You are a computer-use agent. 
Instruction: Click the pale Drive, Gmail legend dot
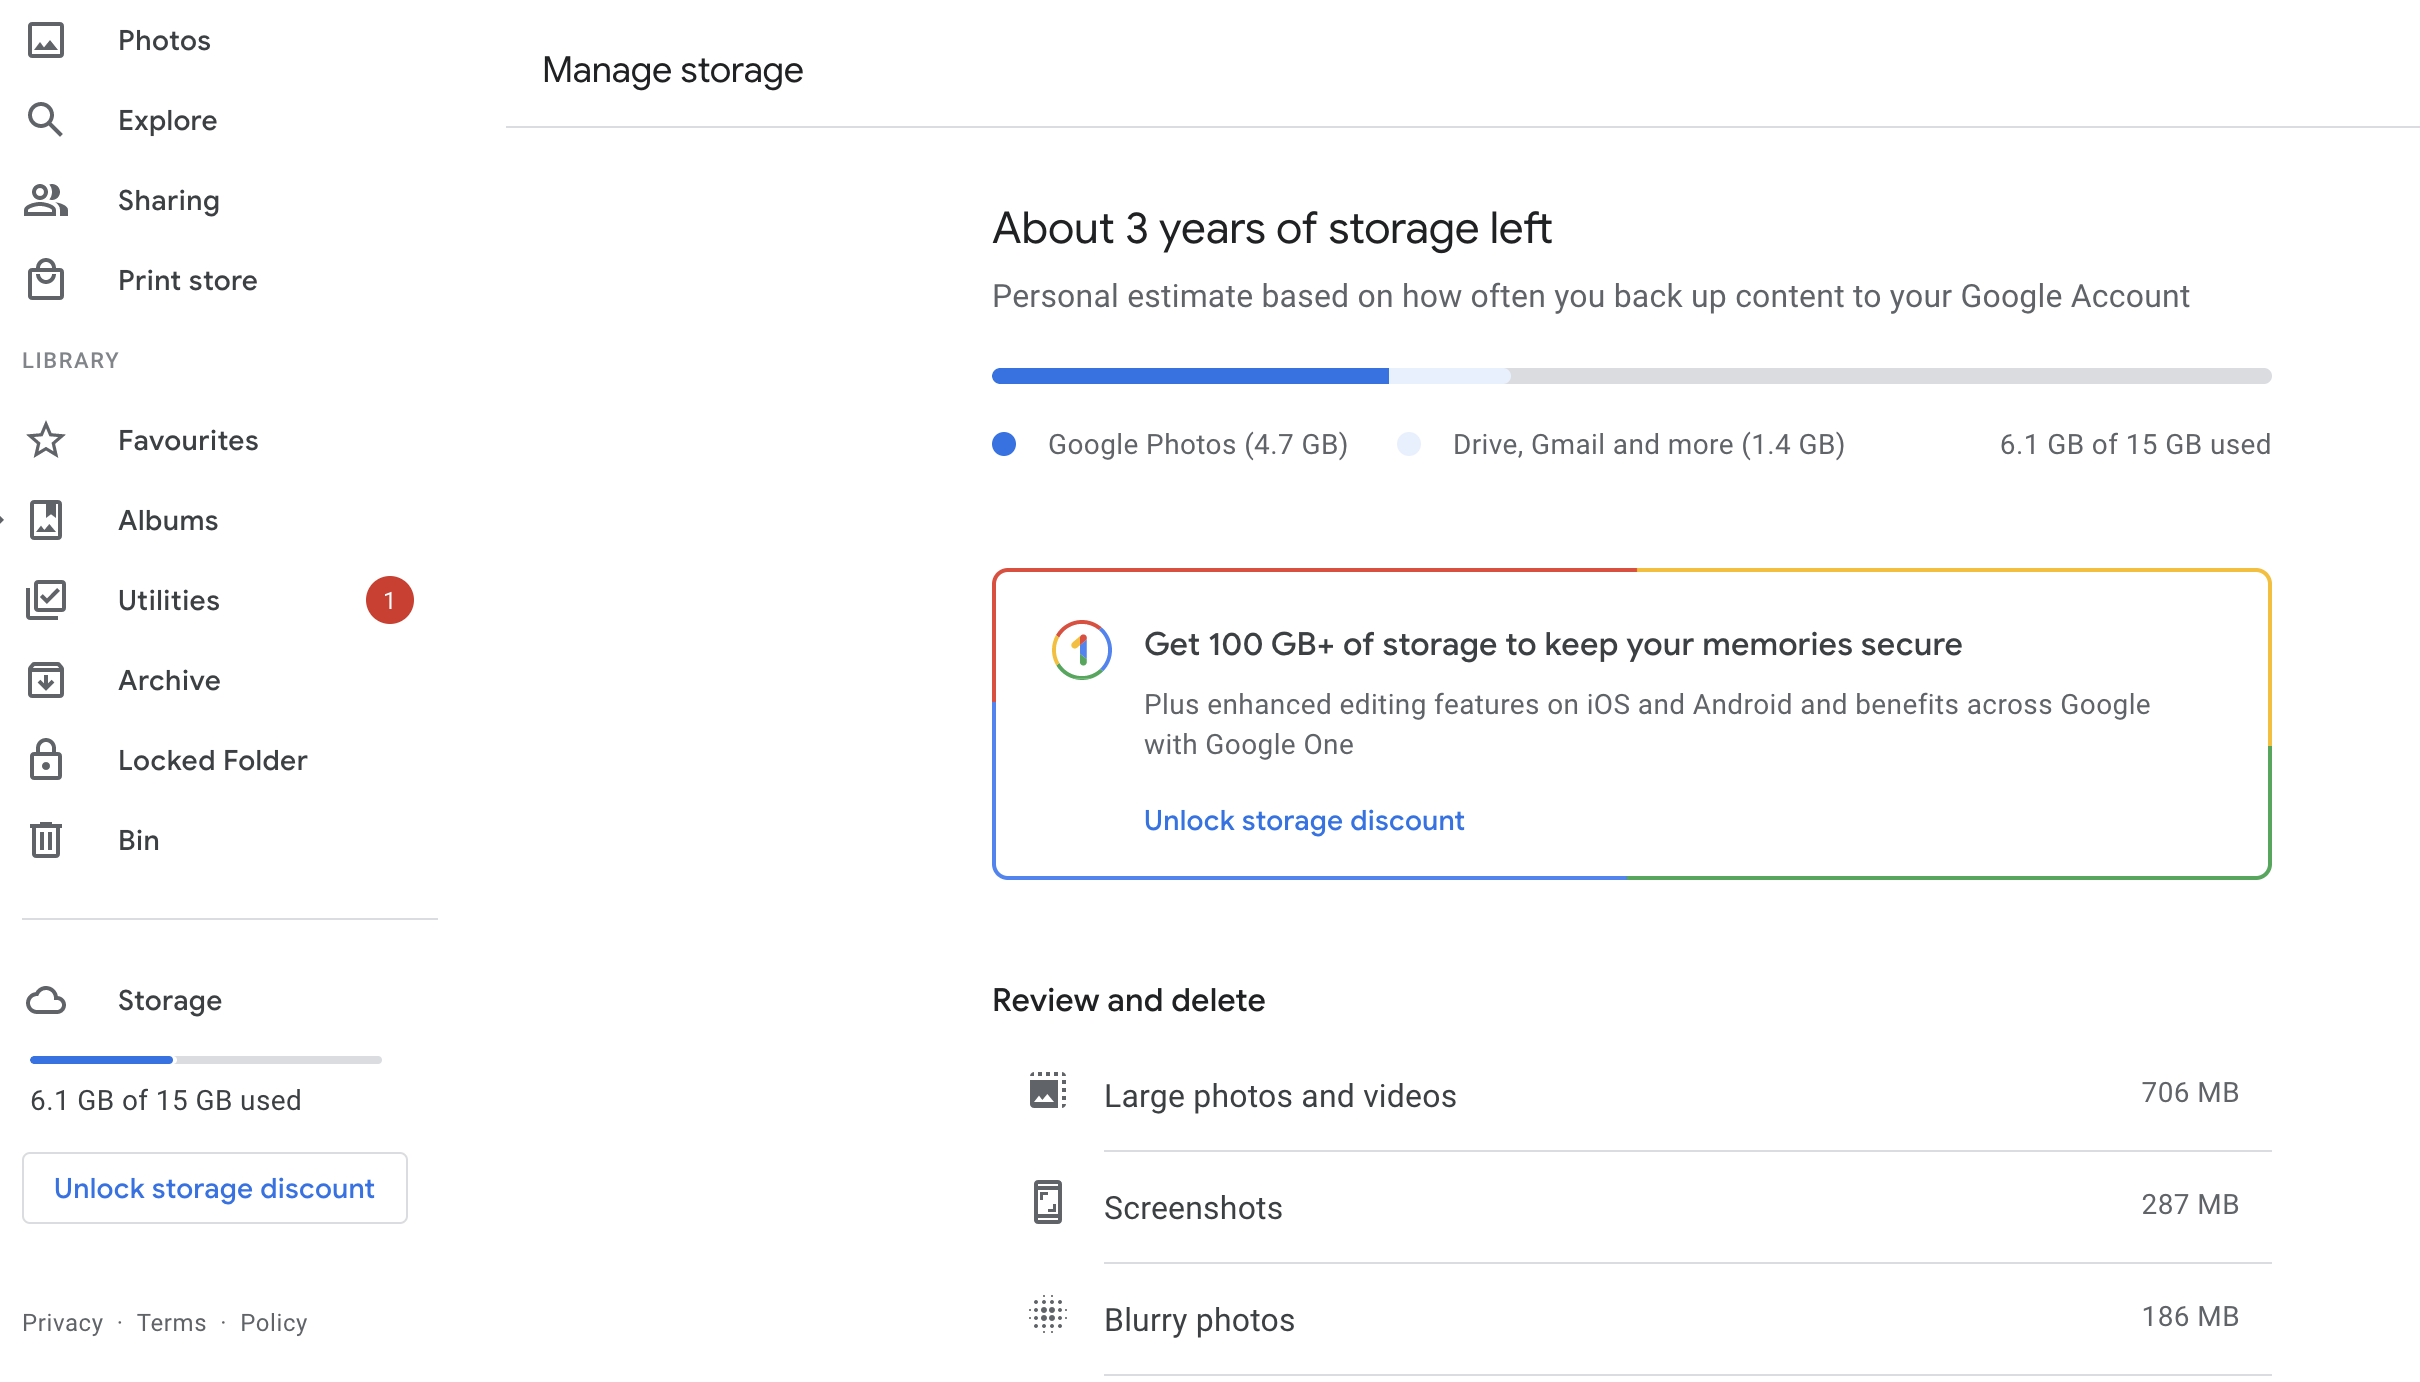click(1409, 444)
